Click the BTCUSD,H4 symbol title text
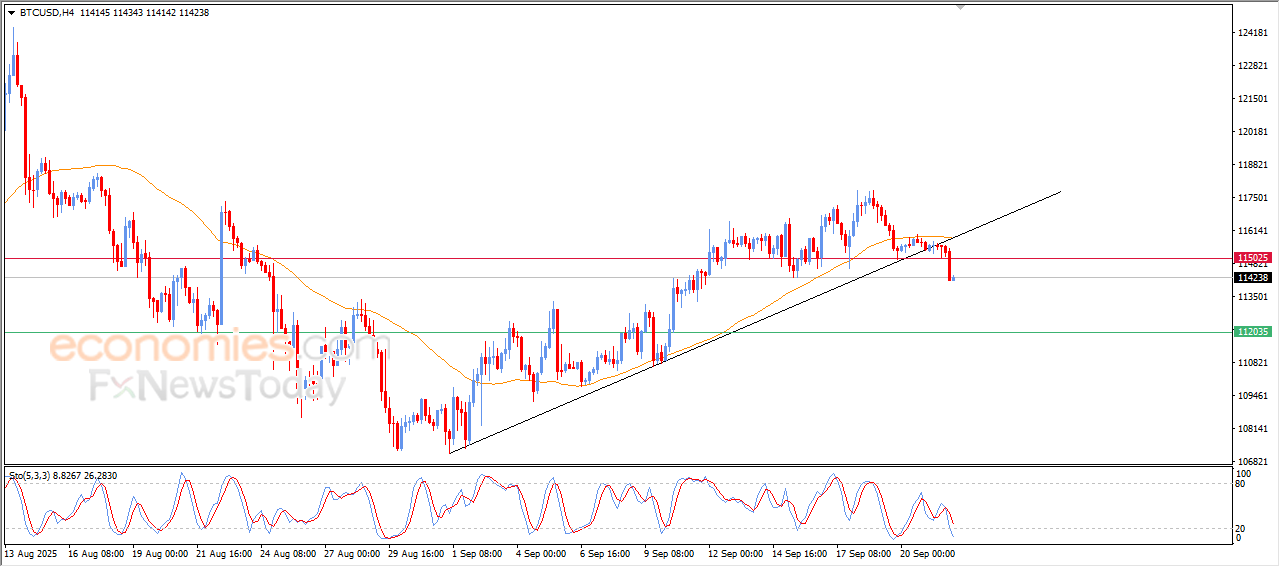1280x567 pixels. [x=47, y=13]
